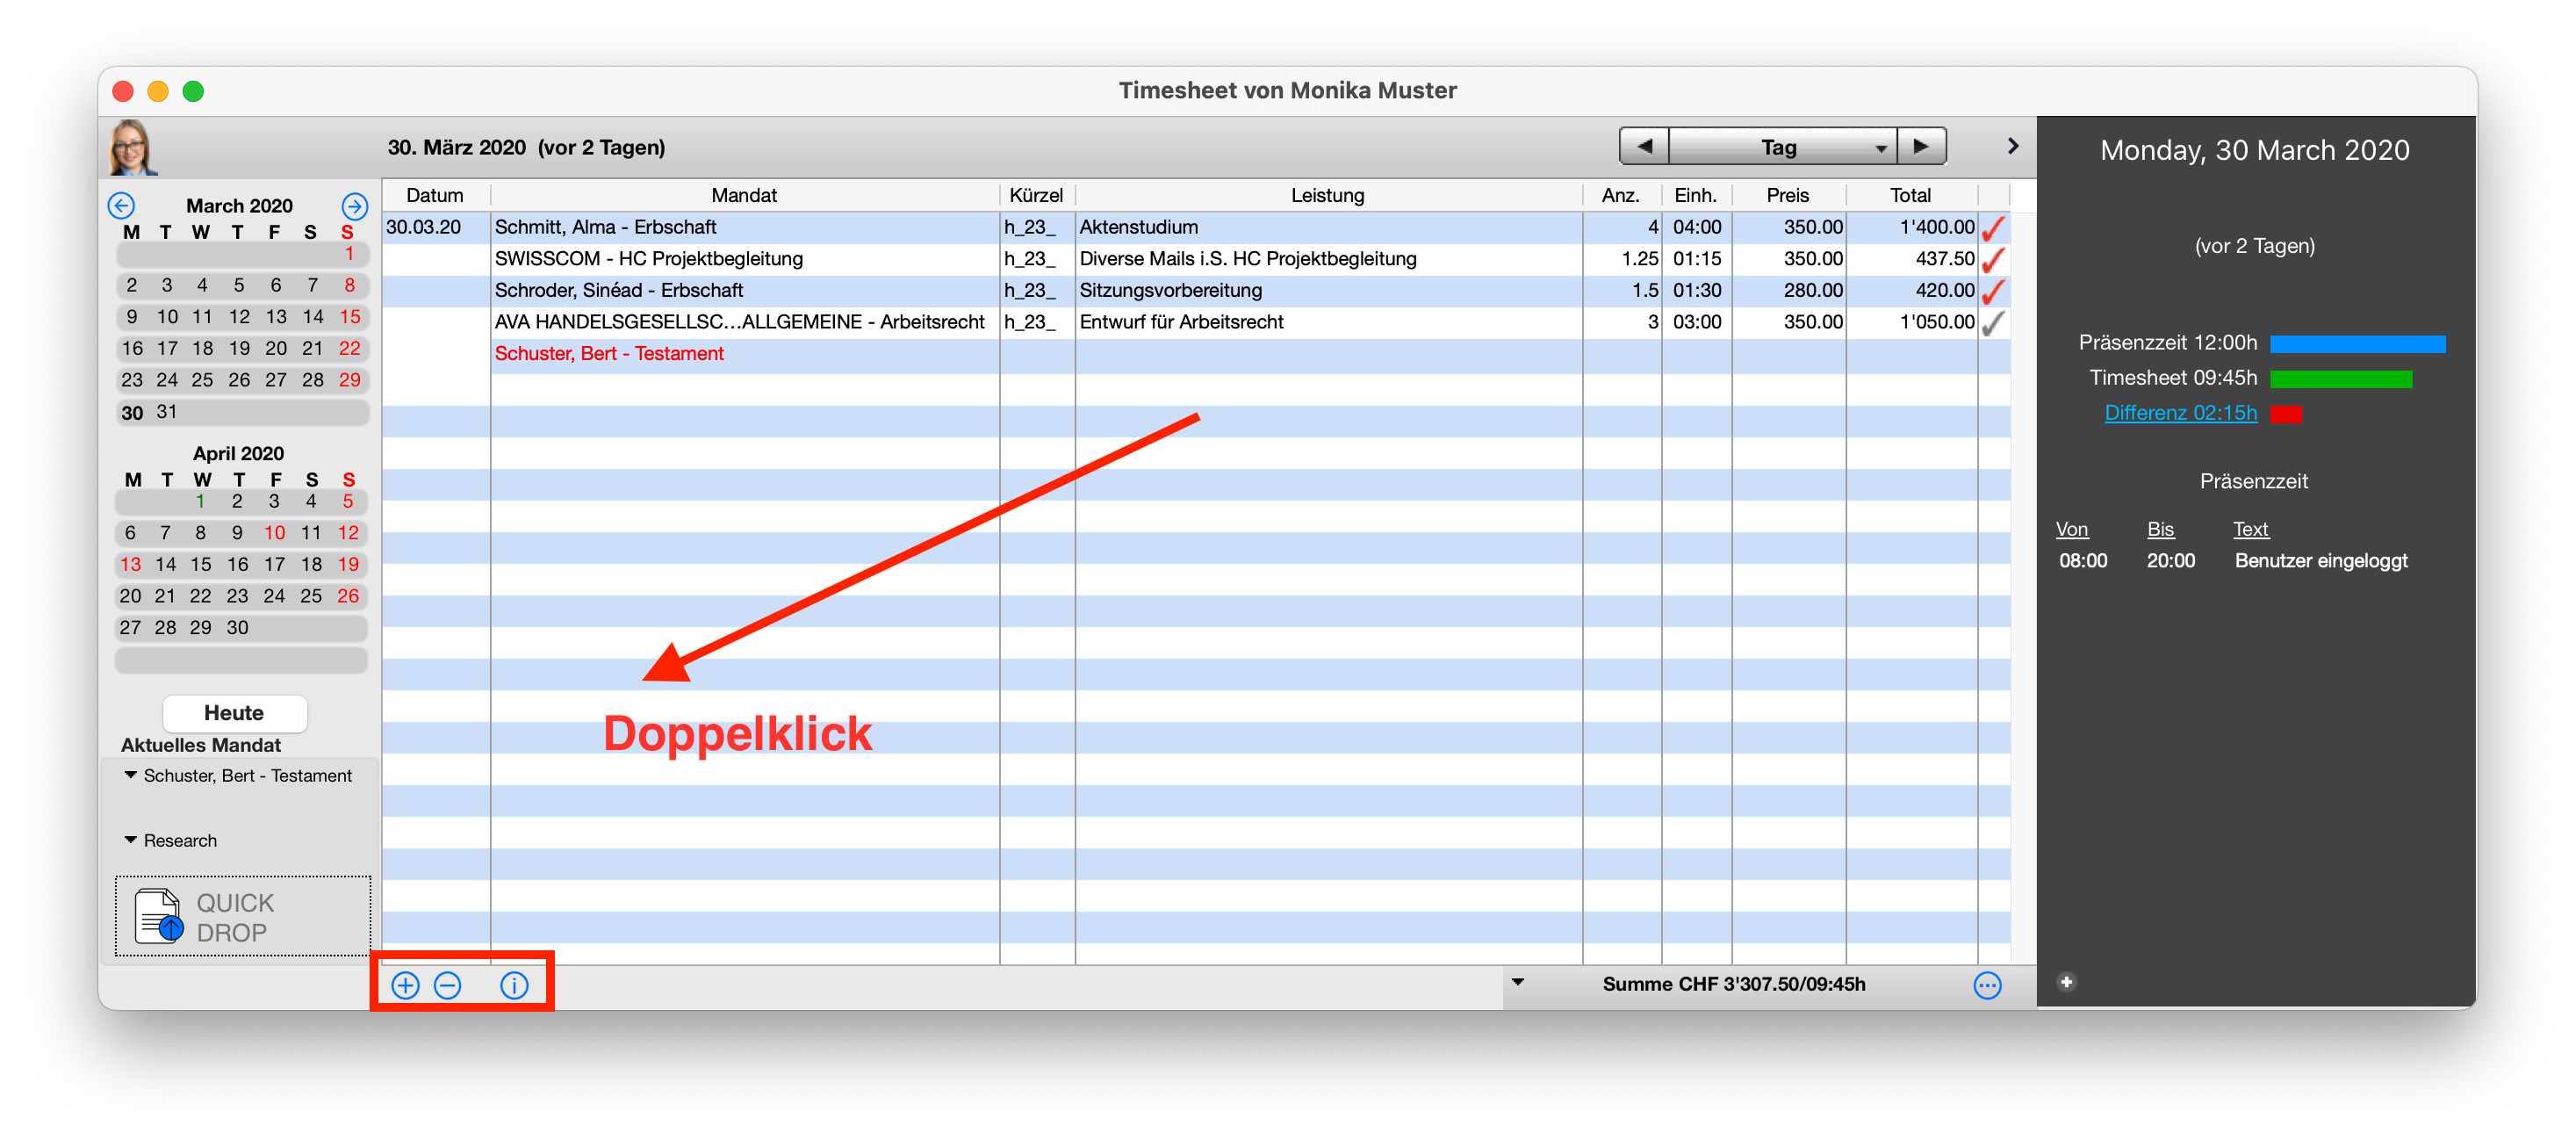Select red entry Schuster, Bert - Testament
Viewport: 2576px width, 1140px height.
[x=609, y=354]
